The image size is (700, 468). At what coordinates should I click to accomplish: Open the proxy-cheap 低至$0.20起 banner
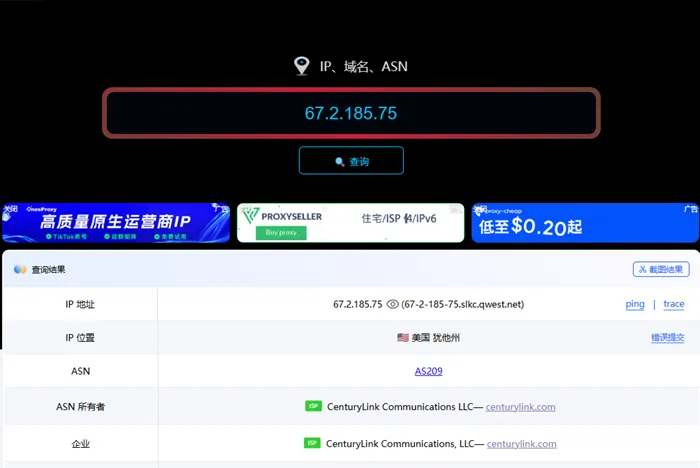point(585,223)
